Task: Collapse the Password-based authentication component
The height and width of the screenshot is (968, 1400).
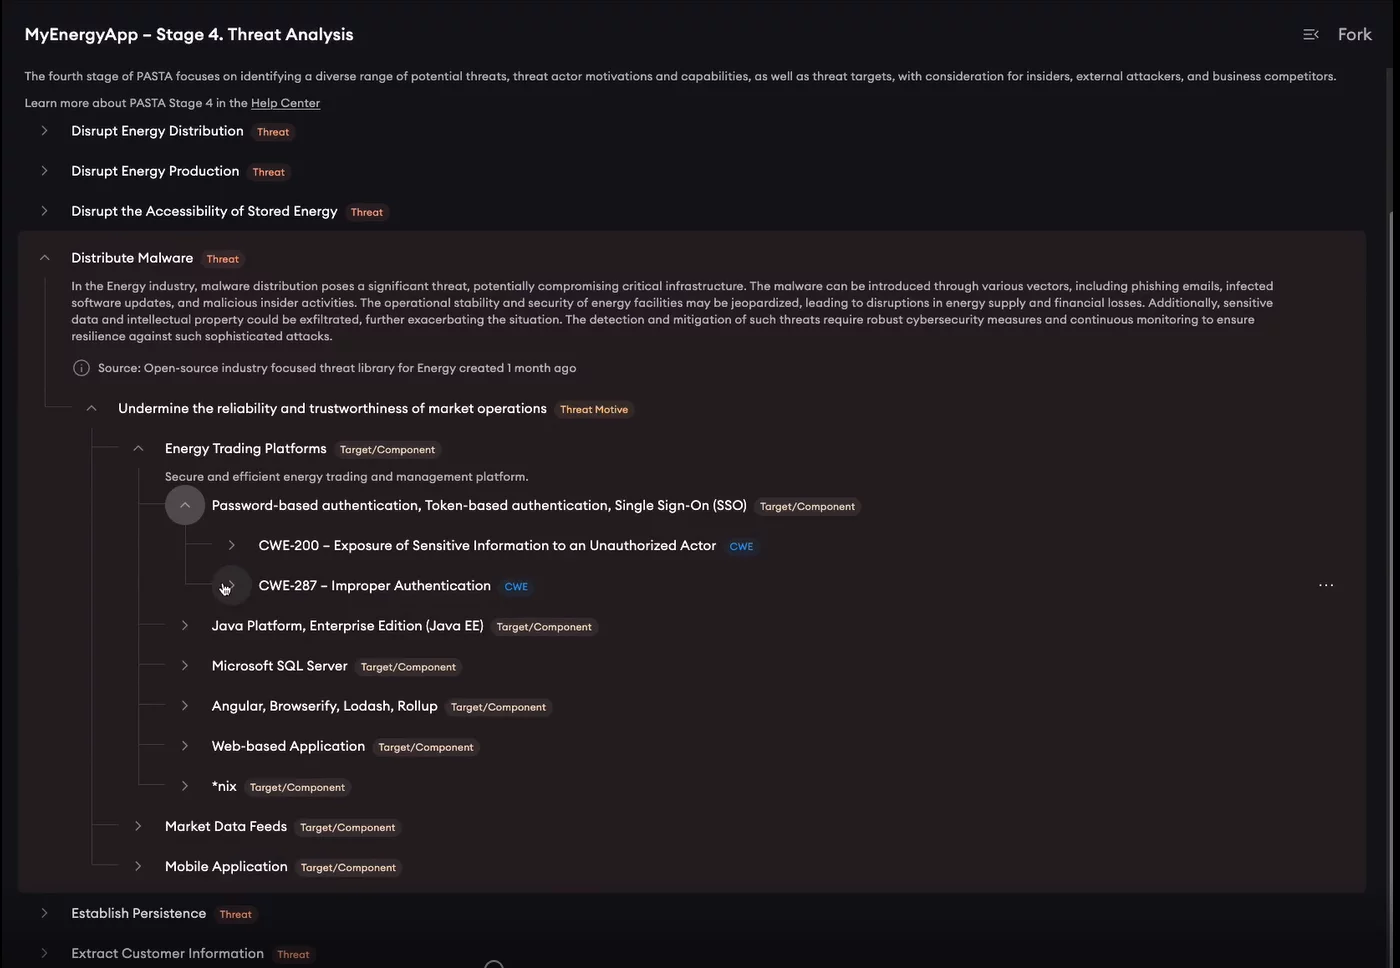Action: coord(185,506)
